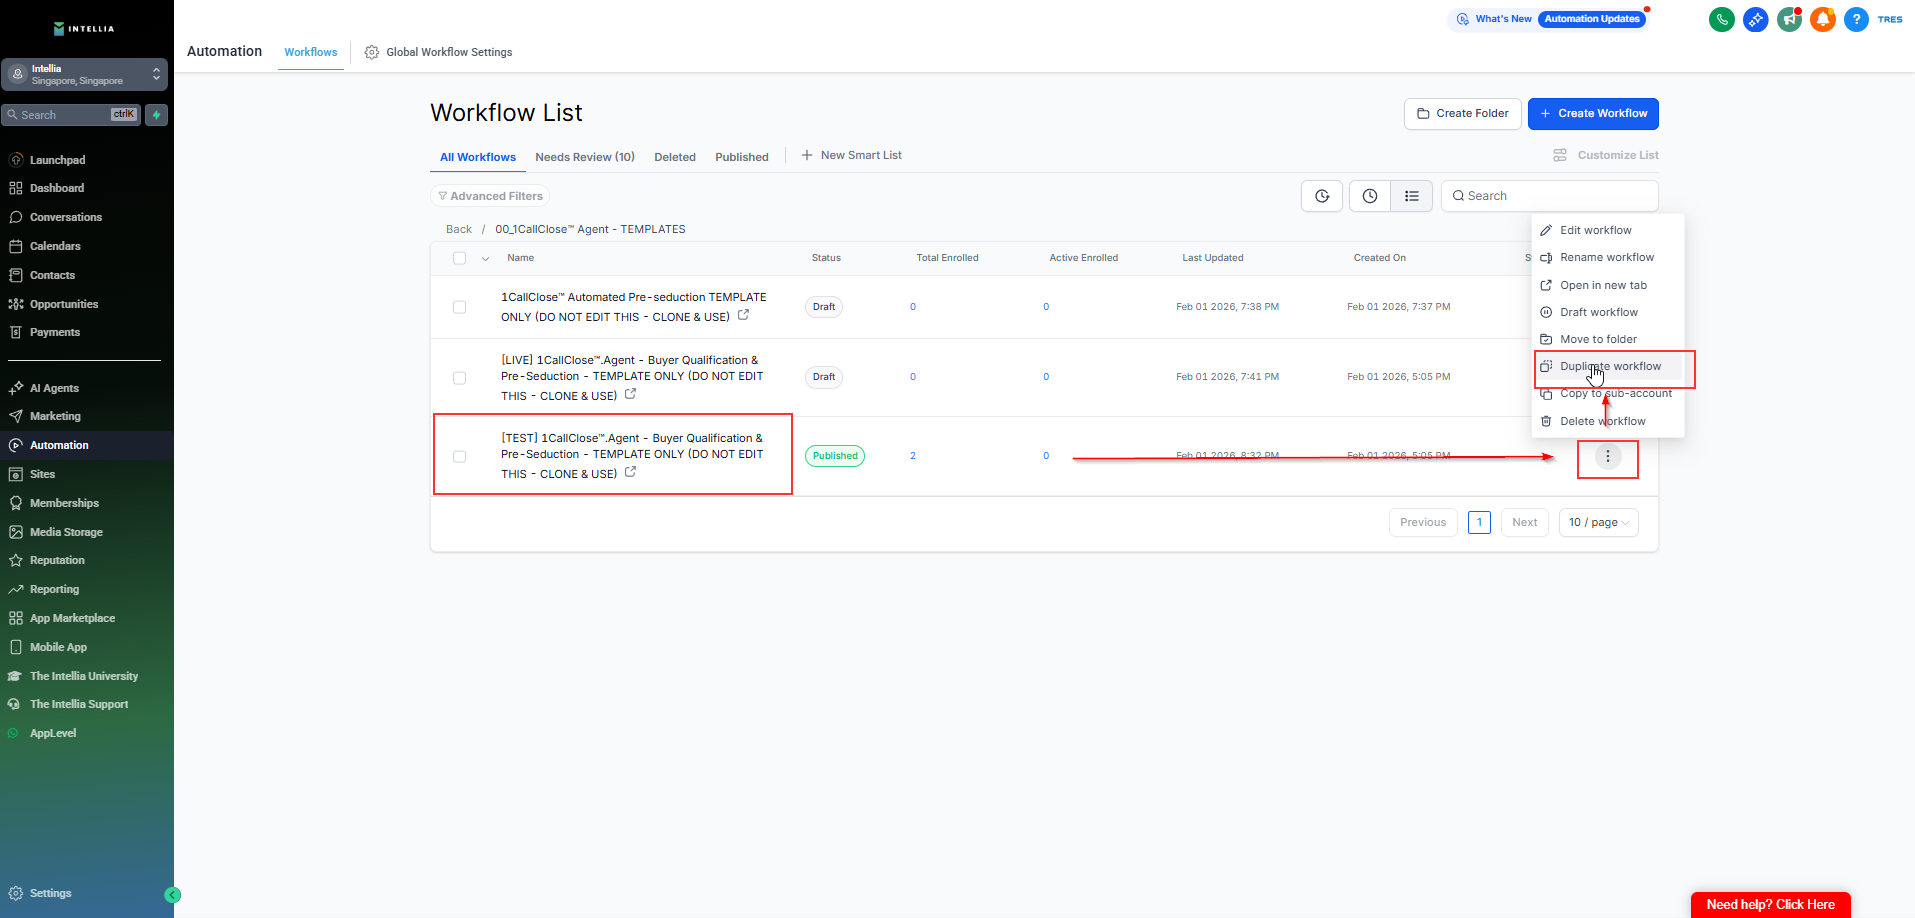Image resolution: width=1915 pixels, height=918 pixels.
Task: Open App Marketplace
Action: 72,618
